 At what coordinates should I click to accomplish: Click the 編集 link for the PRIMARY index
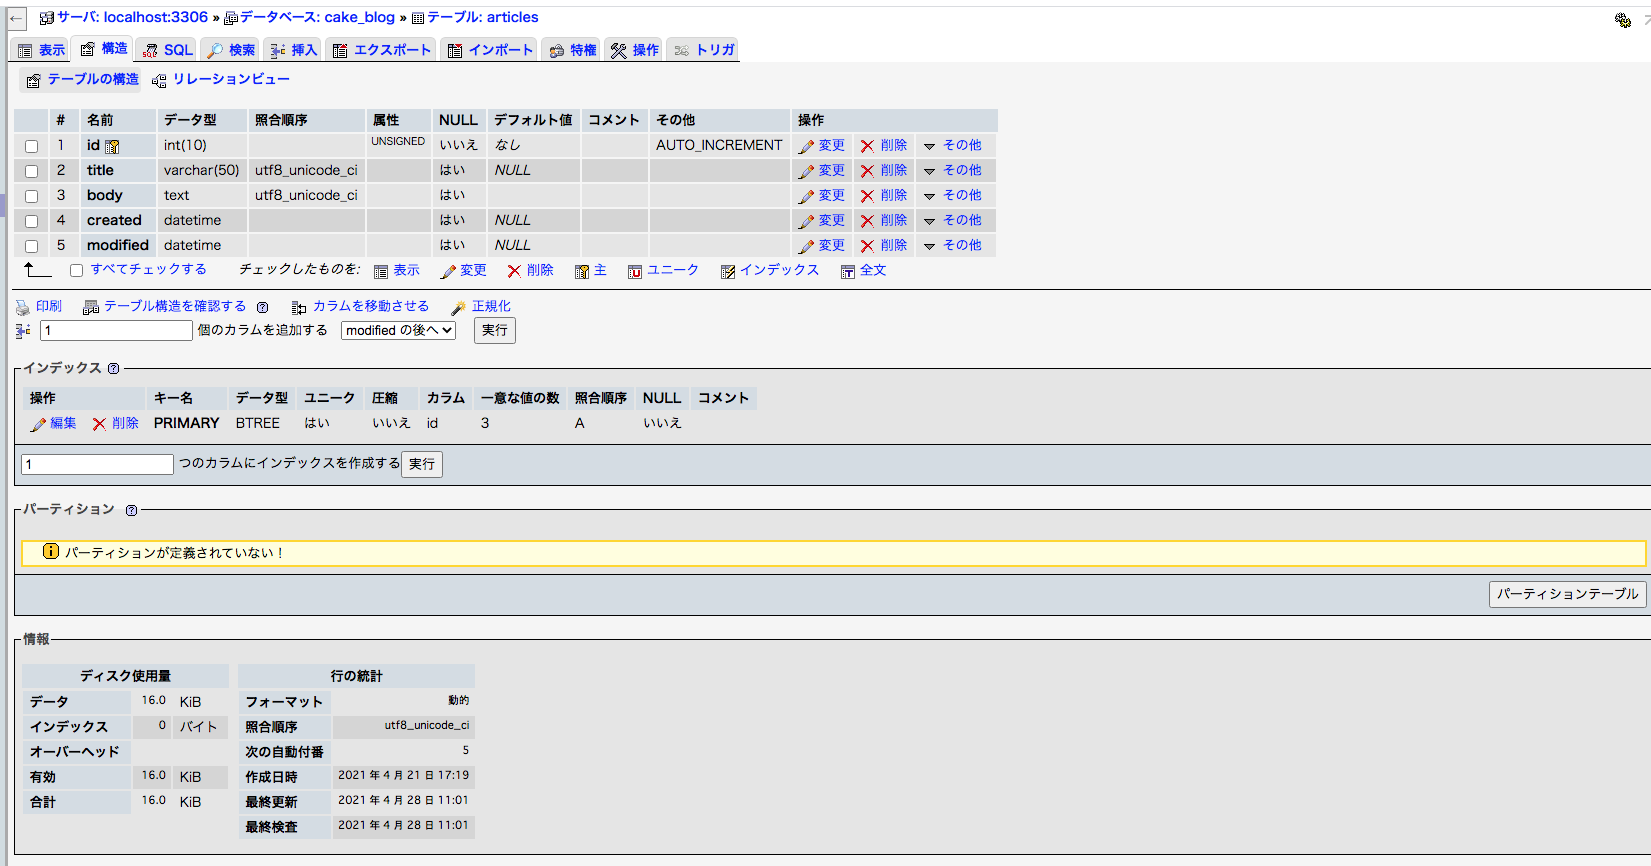(x=63, y=423)
